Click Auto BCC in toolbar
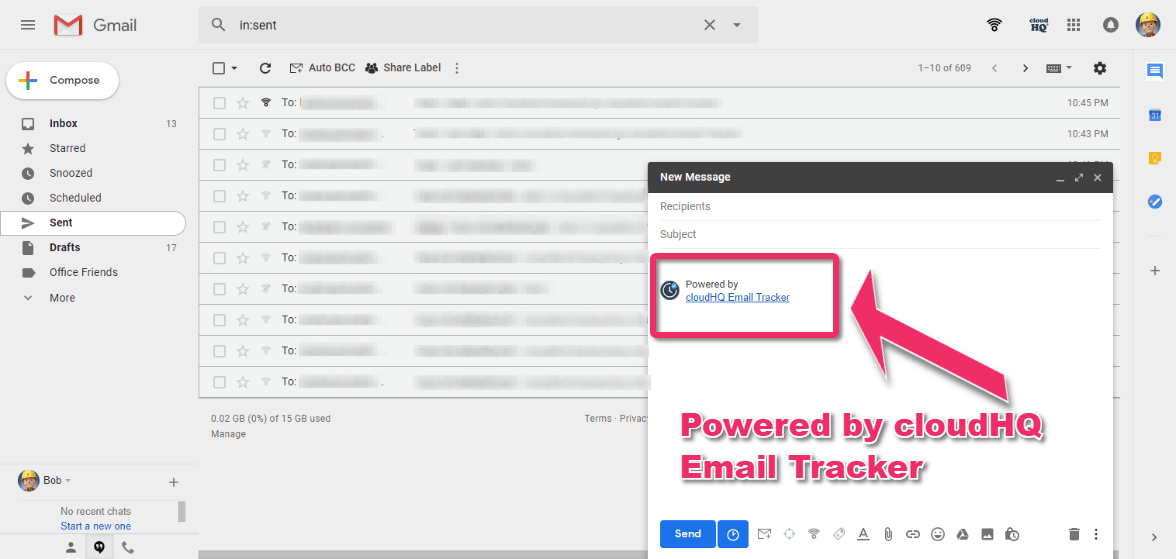 coord(322,68)
